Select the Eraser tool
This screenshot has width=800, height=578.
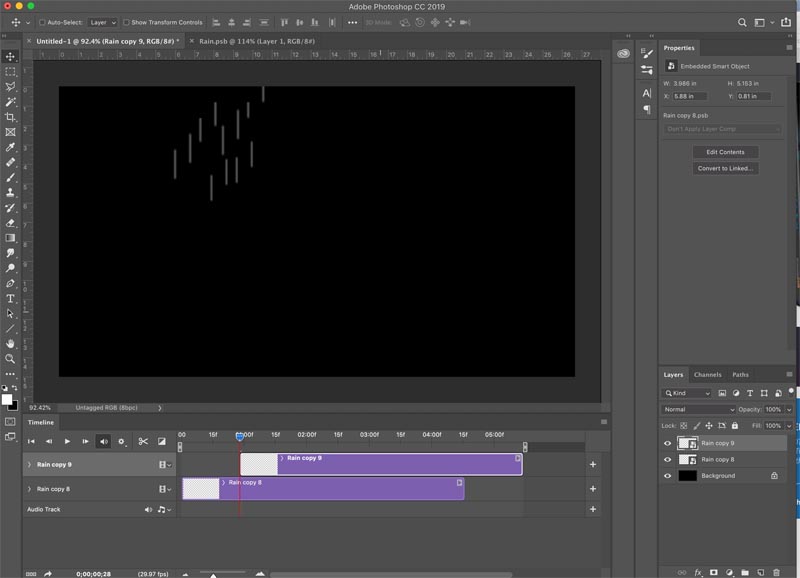point(10,223)
